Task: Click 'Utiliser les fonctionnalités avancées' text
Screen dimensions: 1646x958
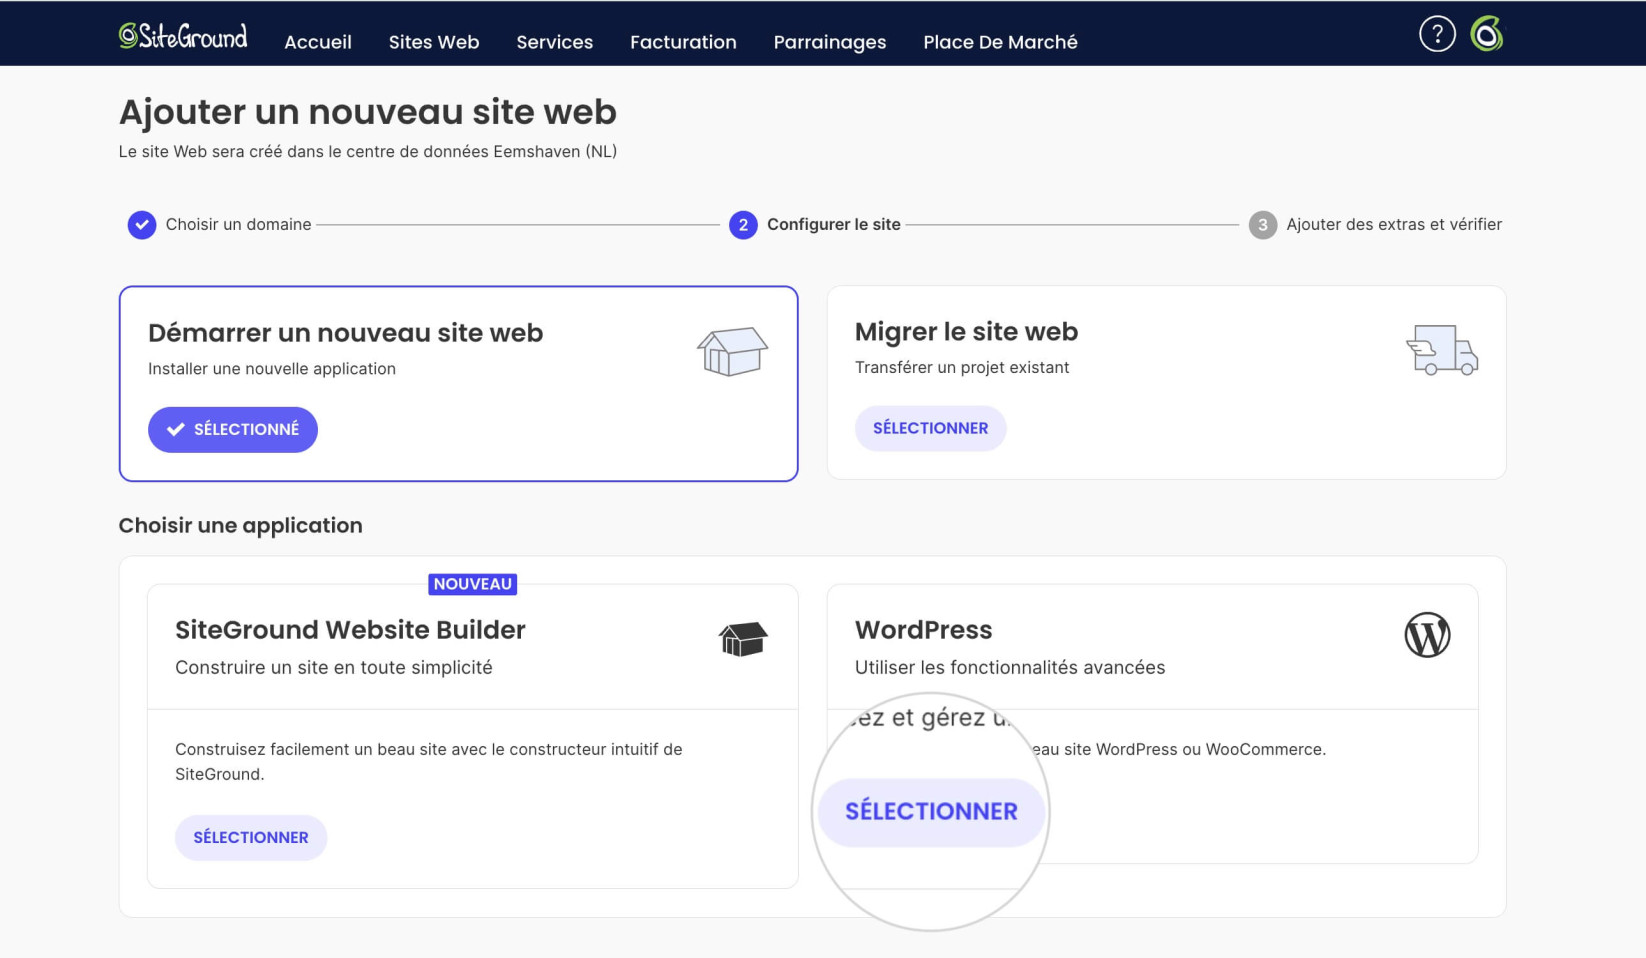Action: [x=1010, y=668]
